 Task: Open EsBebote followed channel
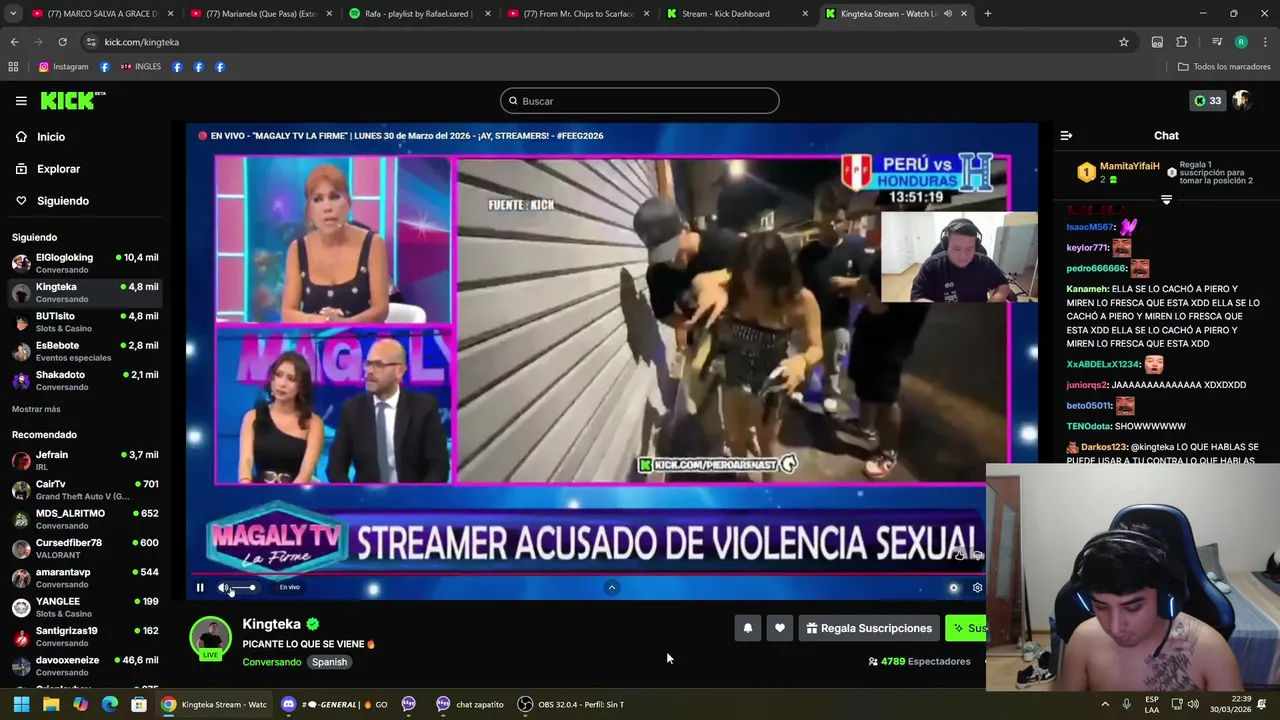85,351
